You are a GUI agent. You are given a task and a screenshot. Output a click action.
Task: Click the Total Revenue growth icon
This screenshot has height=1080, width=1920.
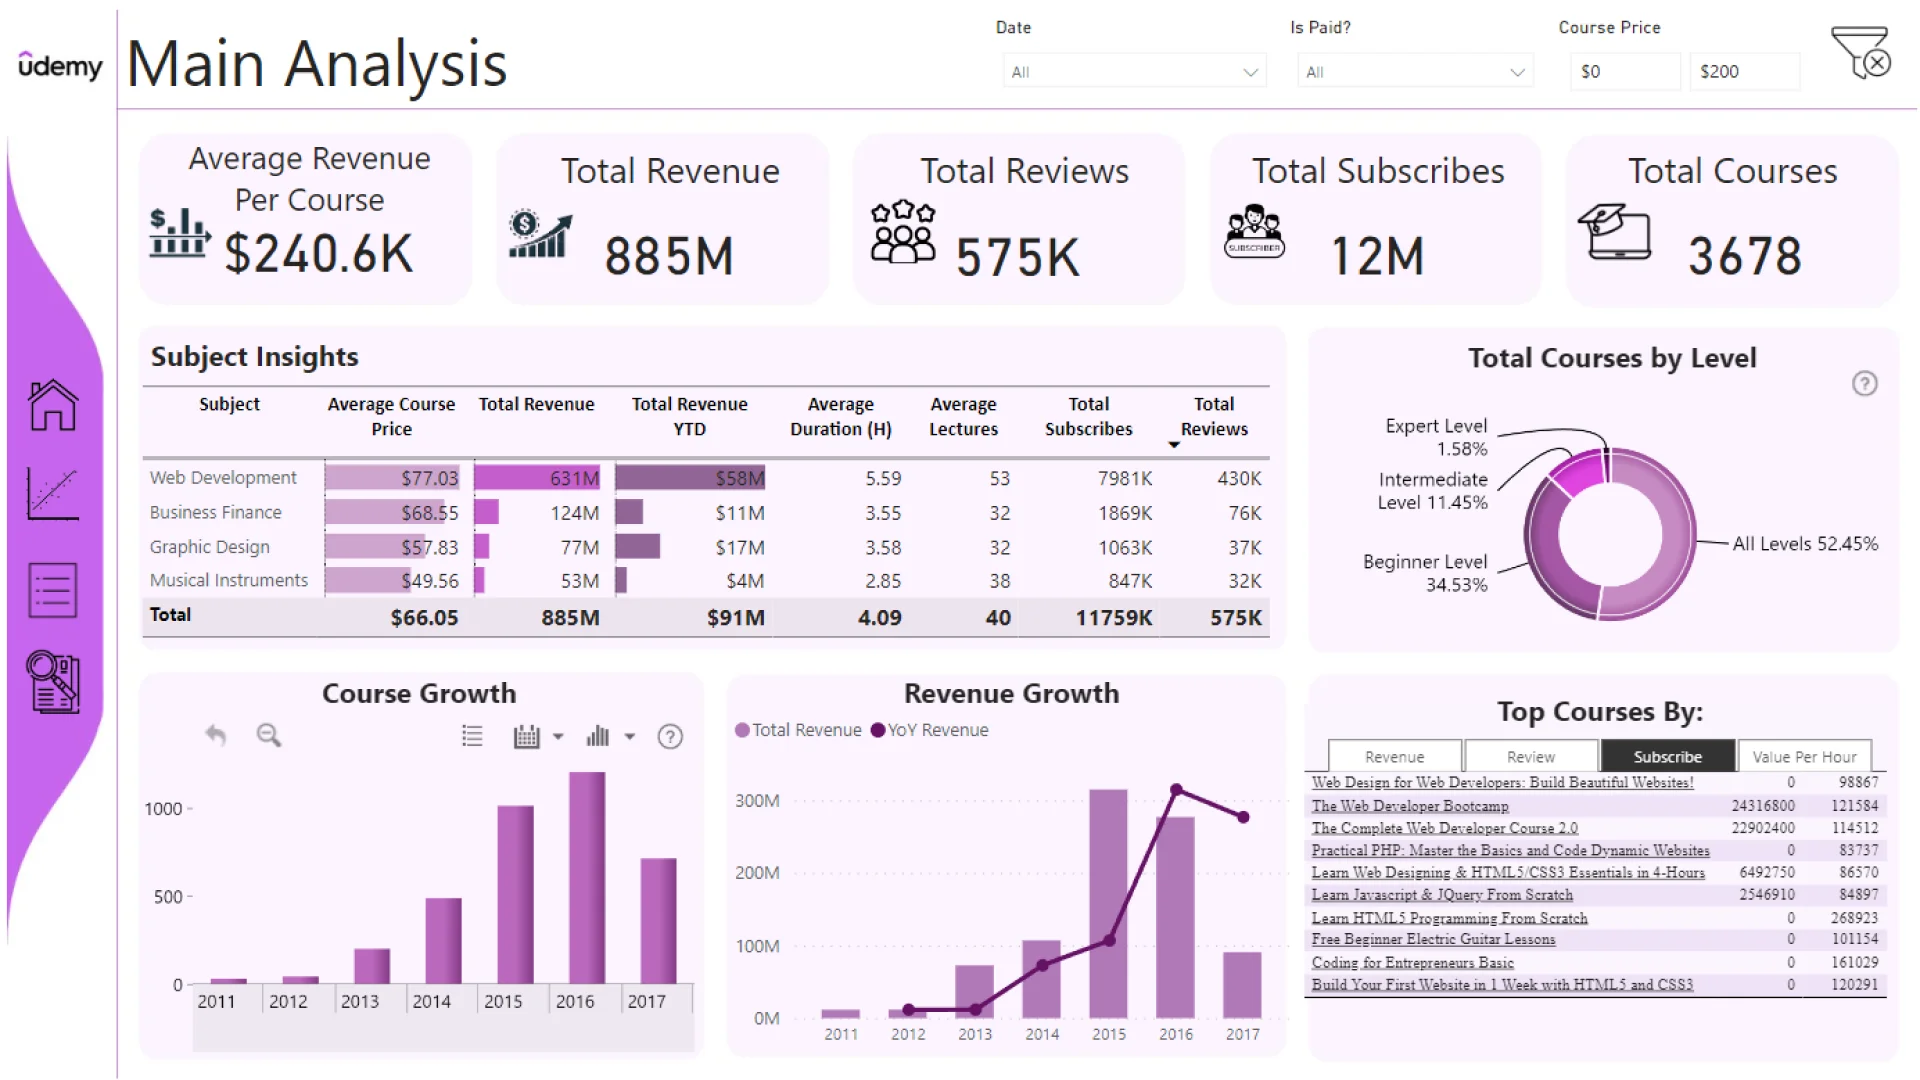(540, 235)
